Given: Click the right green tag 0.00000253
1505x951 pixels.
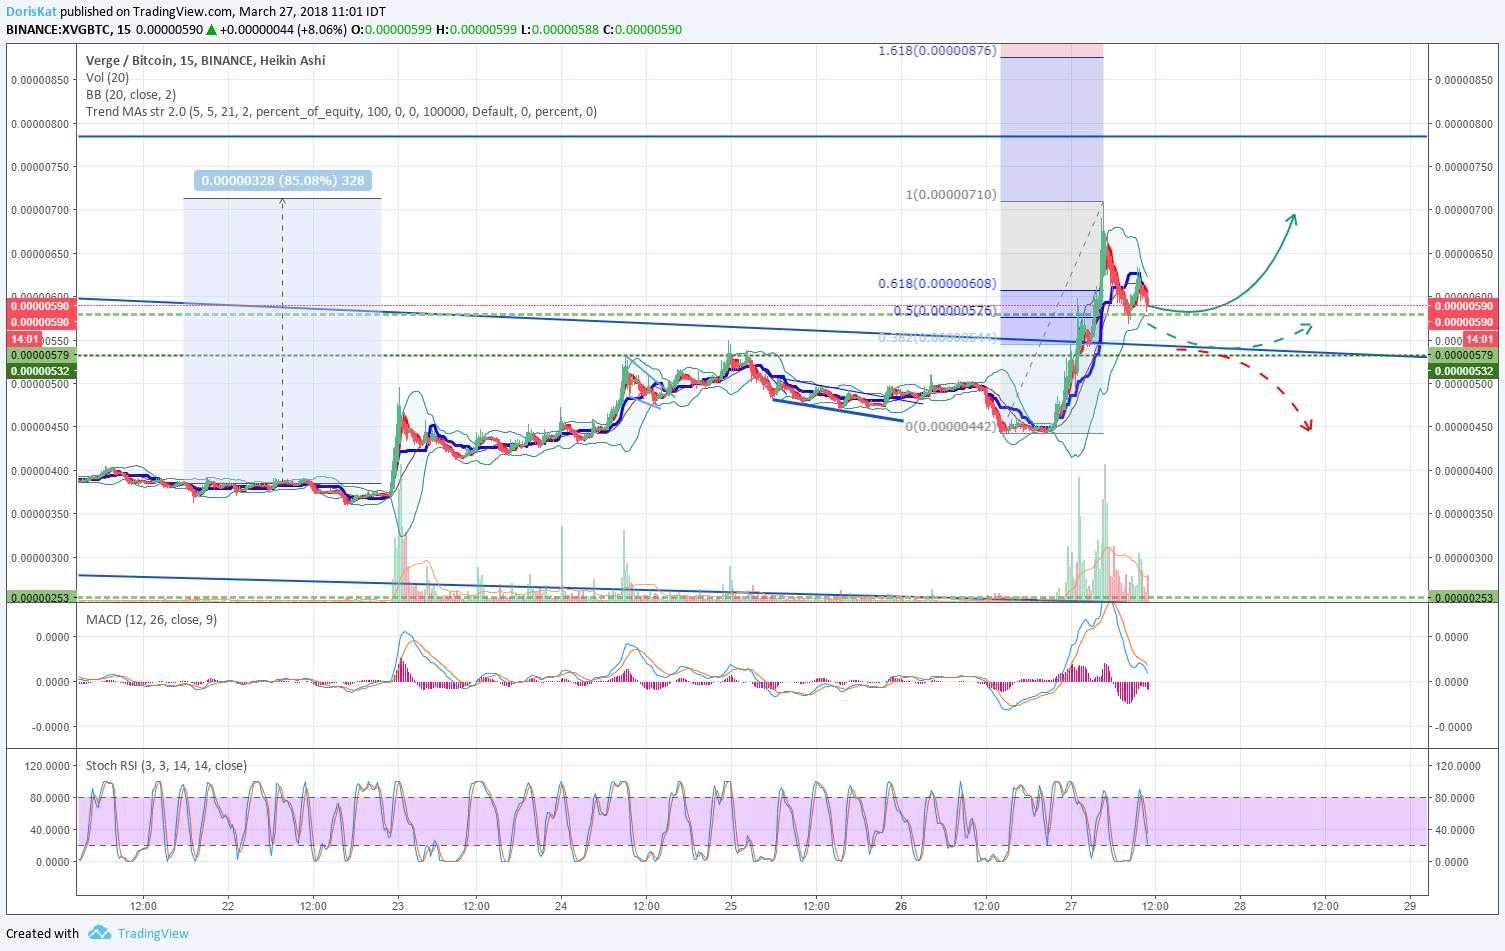Looking at the screenshot, I should 1464,598.
